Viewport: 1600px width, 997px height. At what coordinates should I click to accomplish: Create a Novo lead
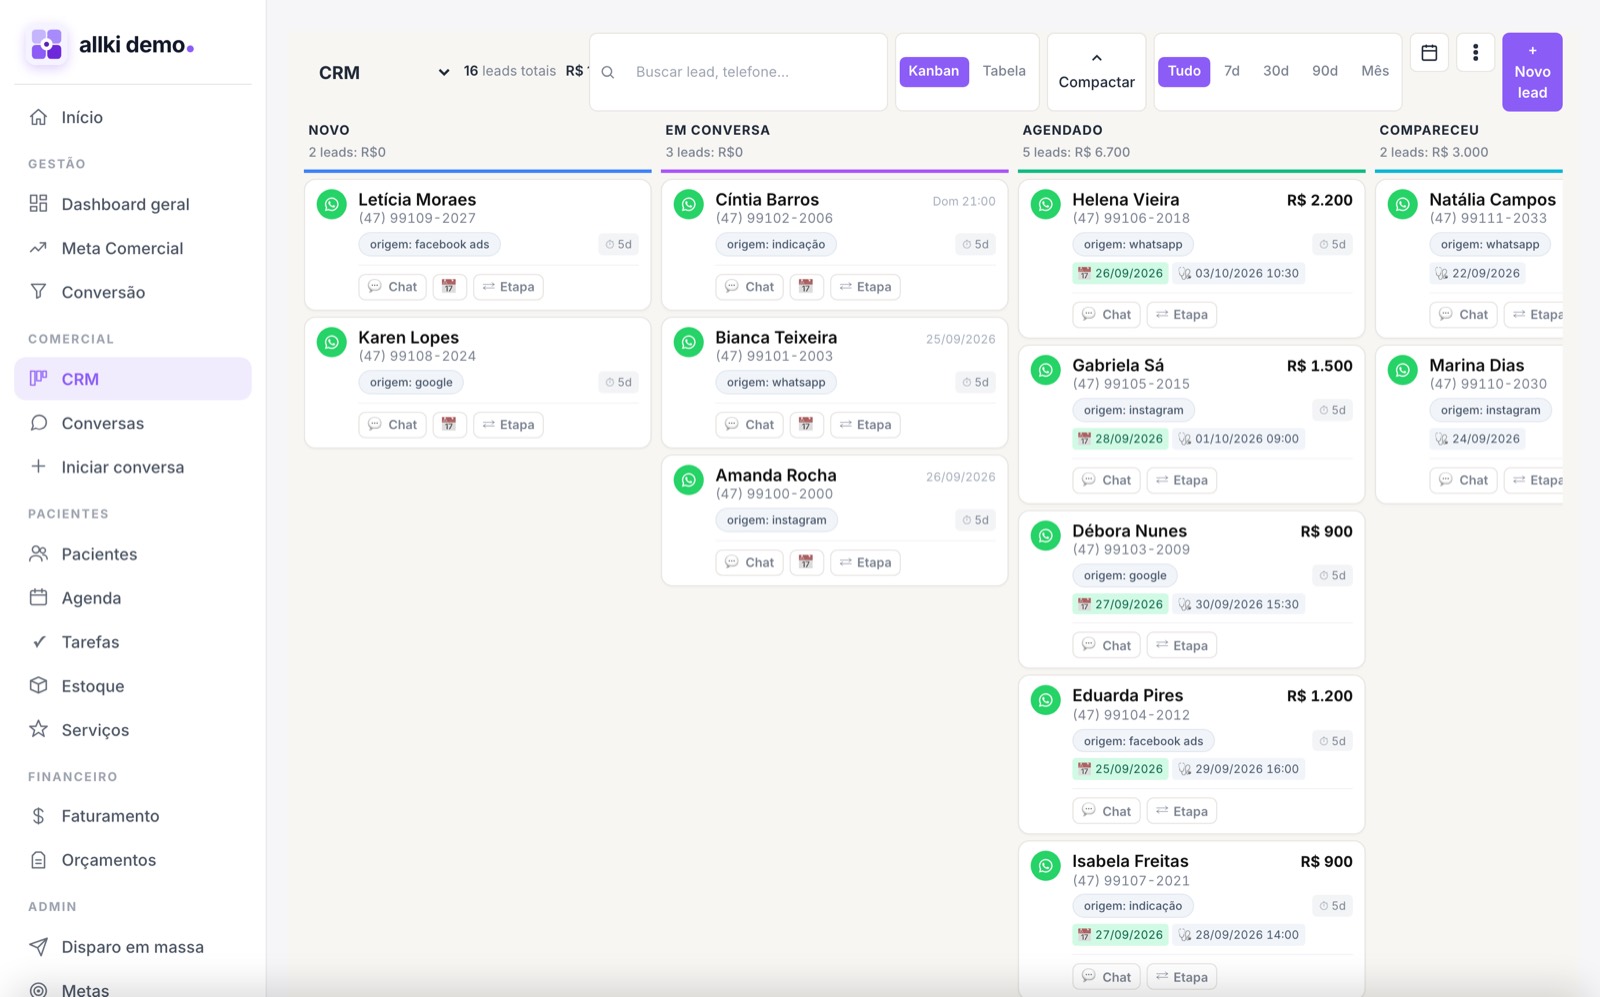1532,72
